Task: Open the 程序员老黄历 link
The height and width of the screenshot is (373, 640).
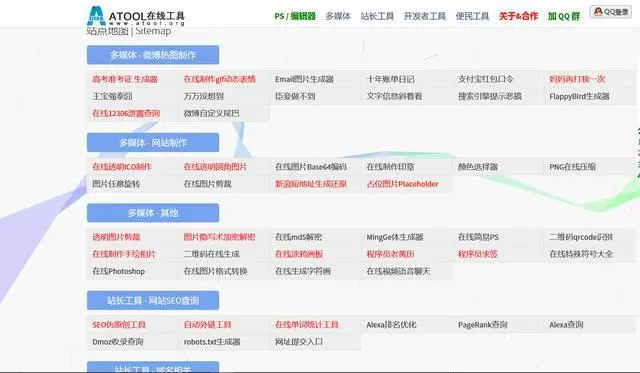Action: (x=390, y=254)
